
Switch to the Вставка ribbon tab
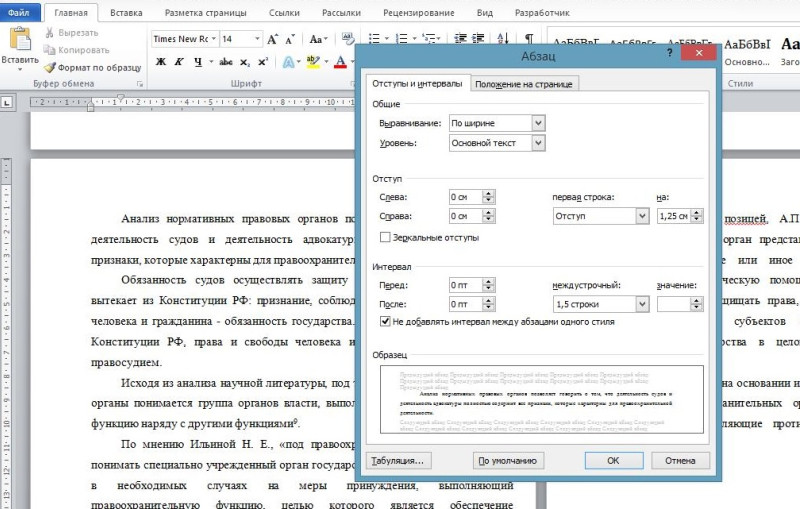pos(126,13)
